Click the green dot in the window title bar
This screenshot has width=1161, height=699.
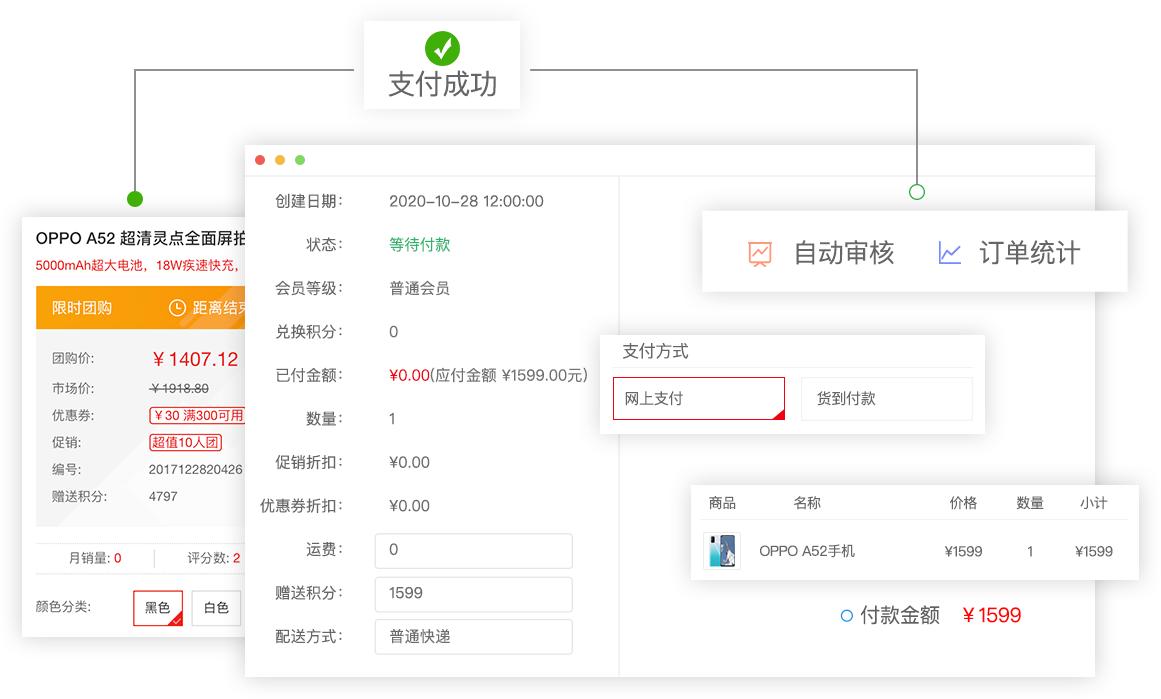tap(300, 159)
